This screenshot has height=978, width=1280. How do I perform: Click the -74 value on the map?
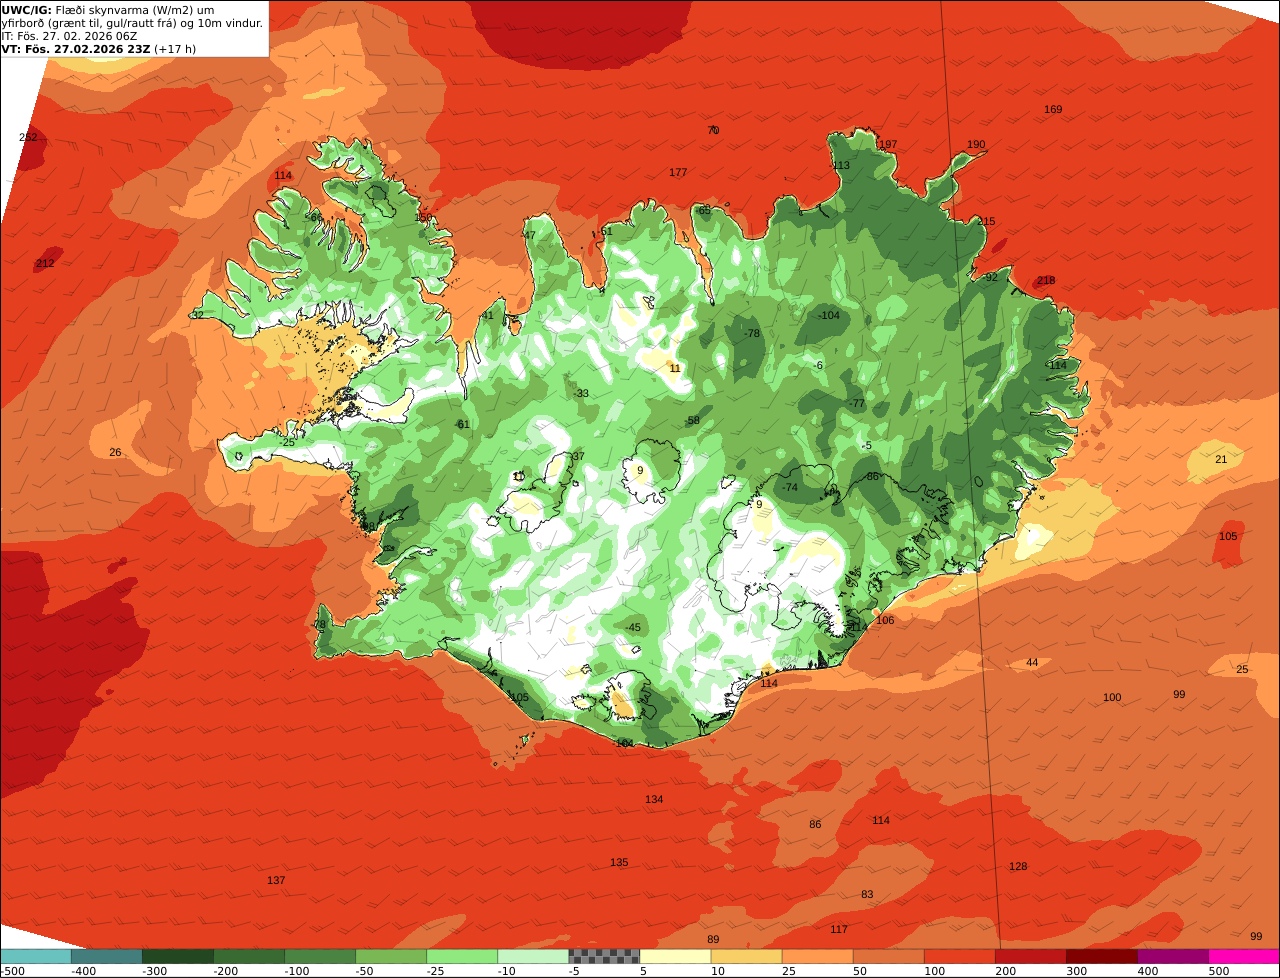click(x=790, y=487)
